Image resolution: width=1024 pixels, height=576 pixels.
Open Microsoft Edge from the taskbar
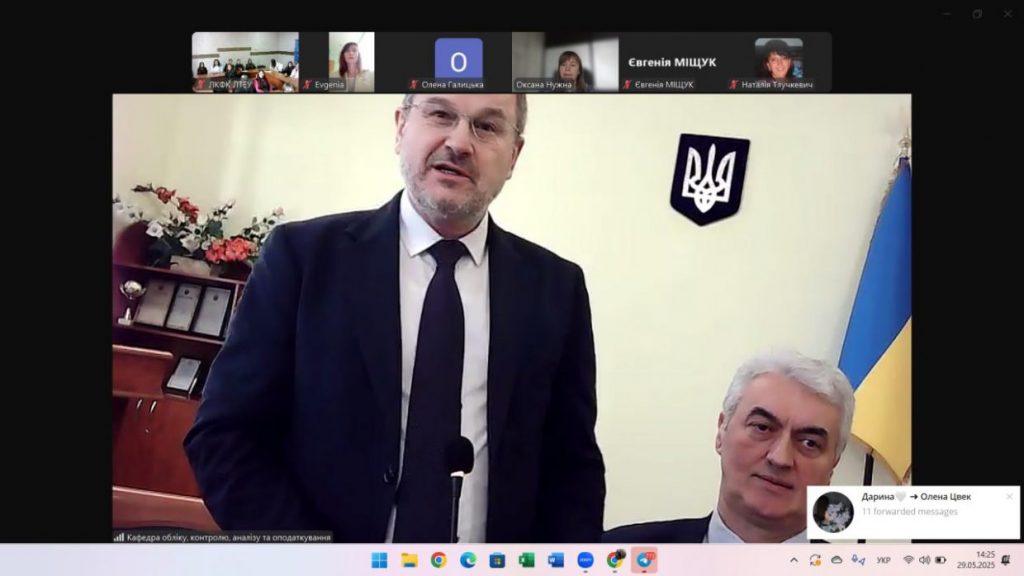pos(468,560)
